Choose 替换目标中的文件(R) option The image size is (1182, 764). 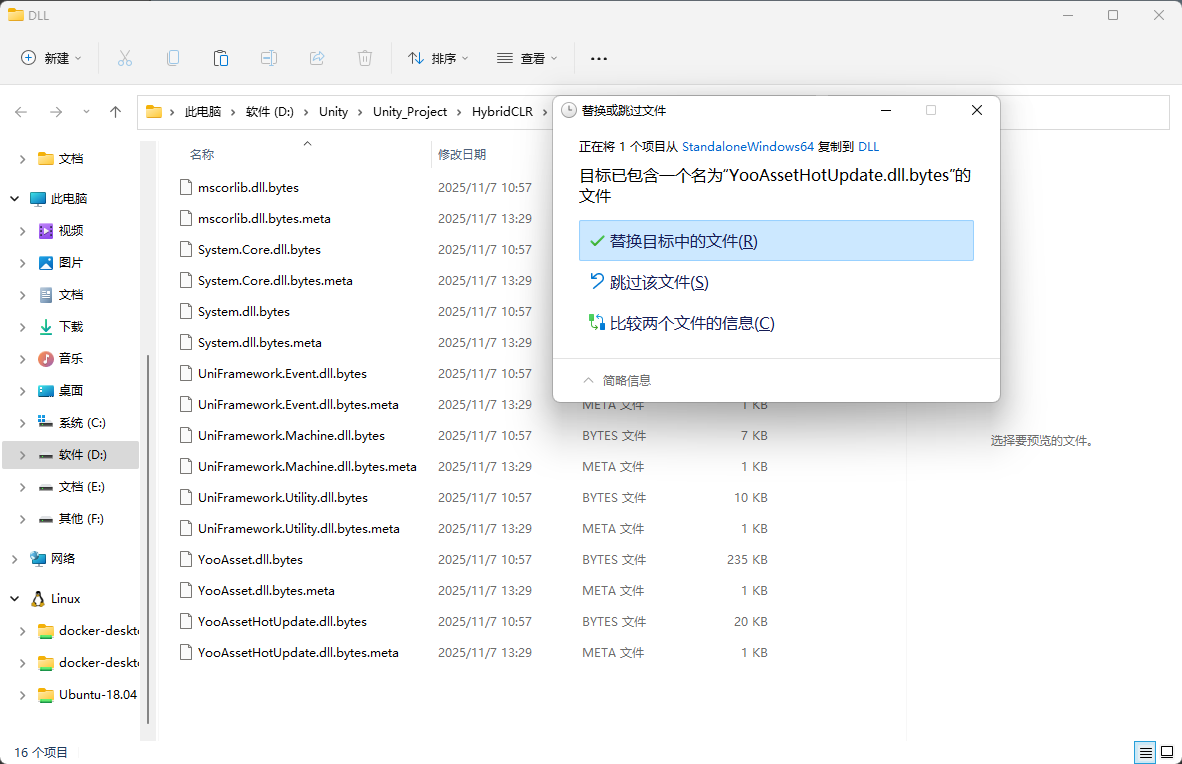776,241
